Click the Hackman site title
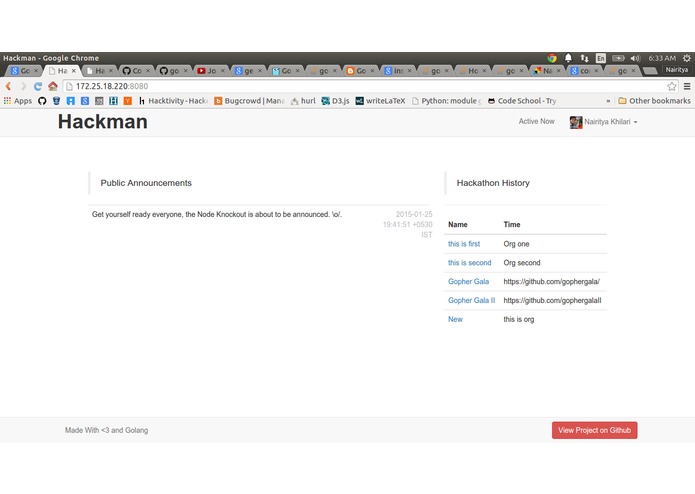 click(102, 122)
